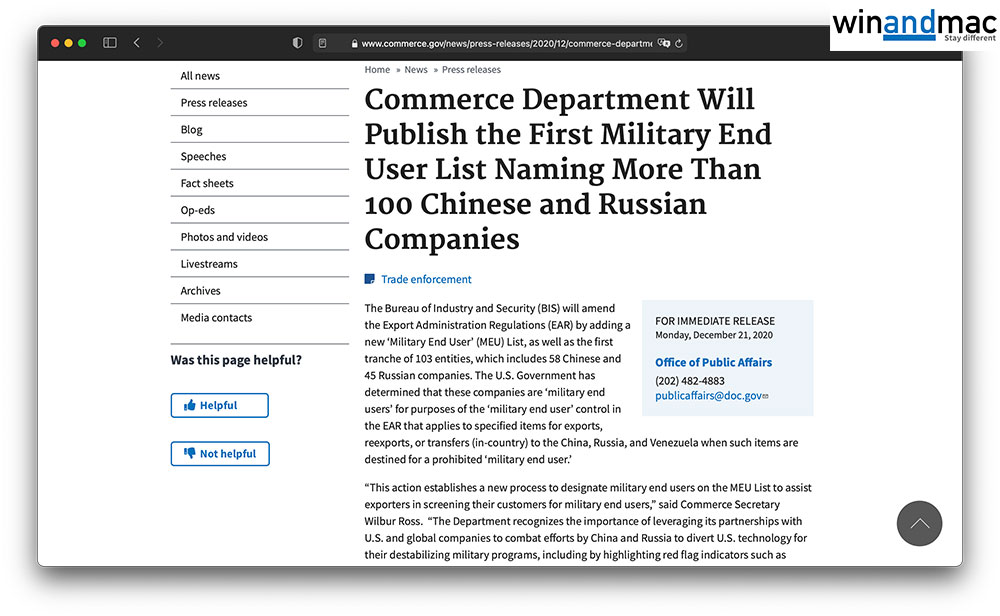
Task: Open Press releases in the sidebar menu
Action: coord(214,102)
